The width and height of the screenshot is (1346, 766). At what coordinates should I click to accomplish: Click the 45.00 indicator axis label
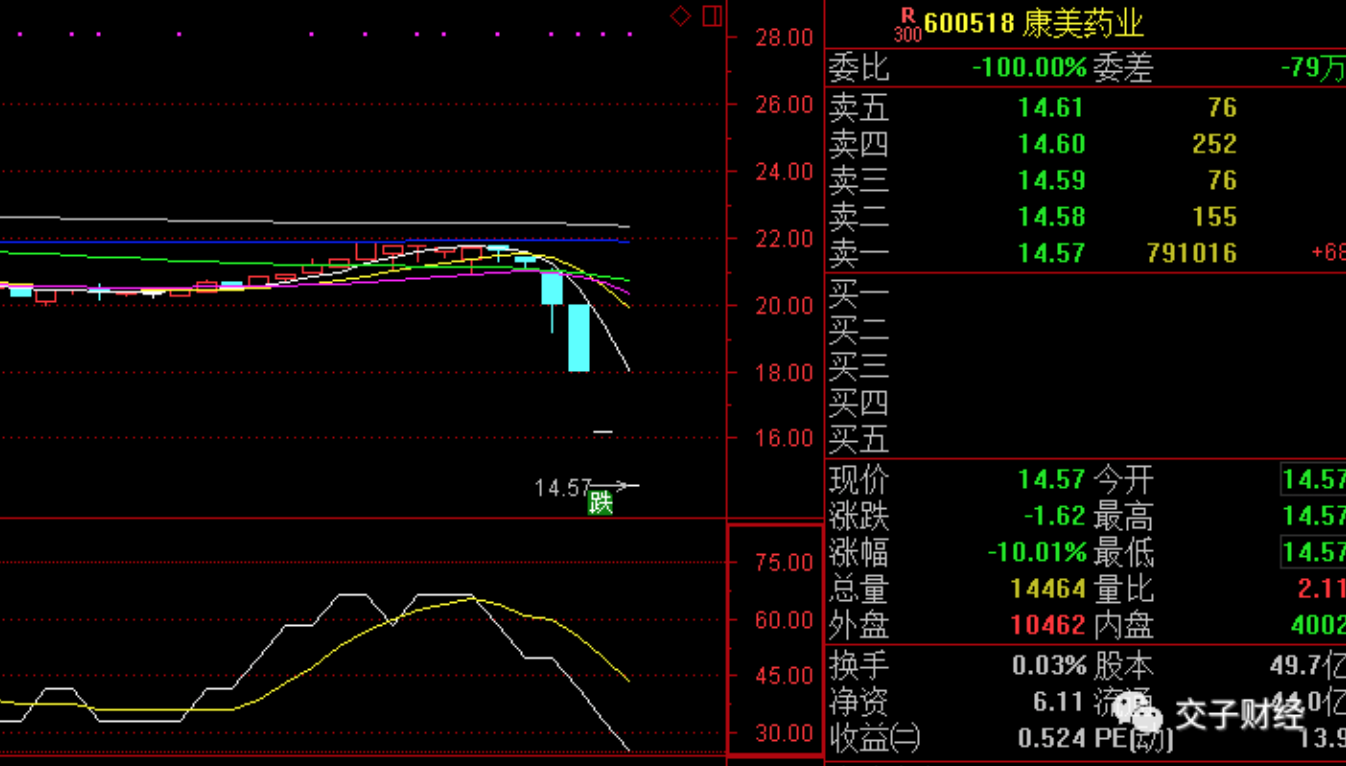(785, 676)
